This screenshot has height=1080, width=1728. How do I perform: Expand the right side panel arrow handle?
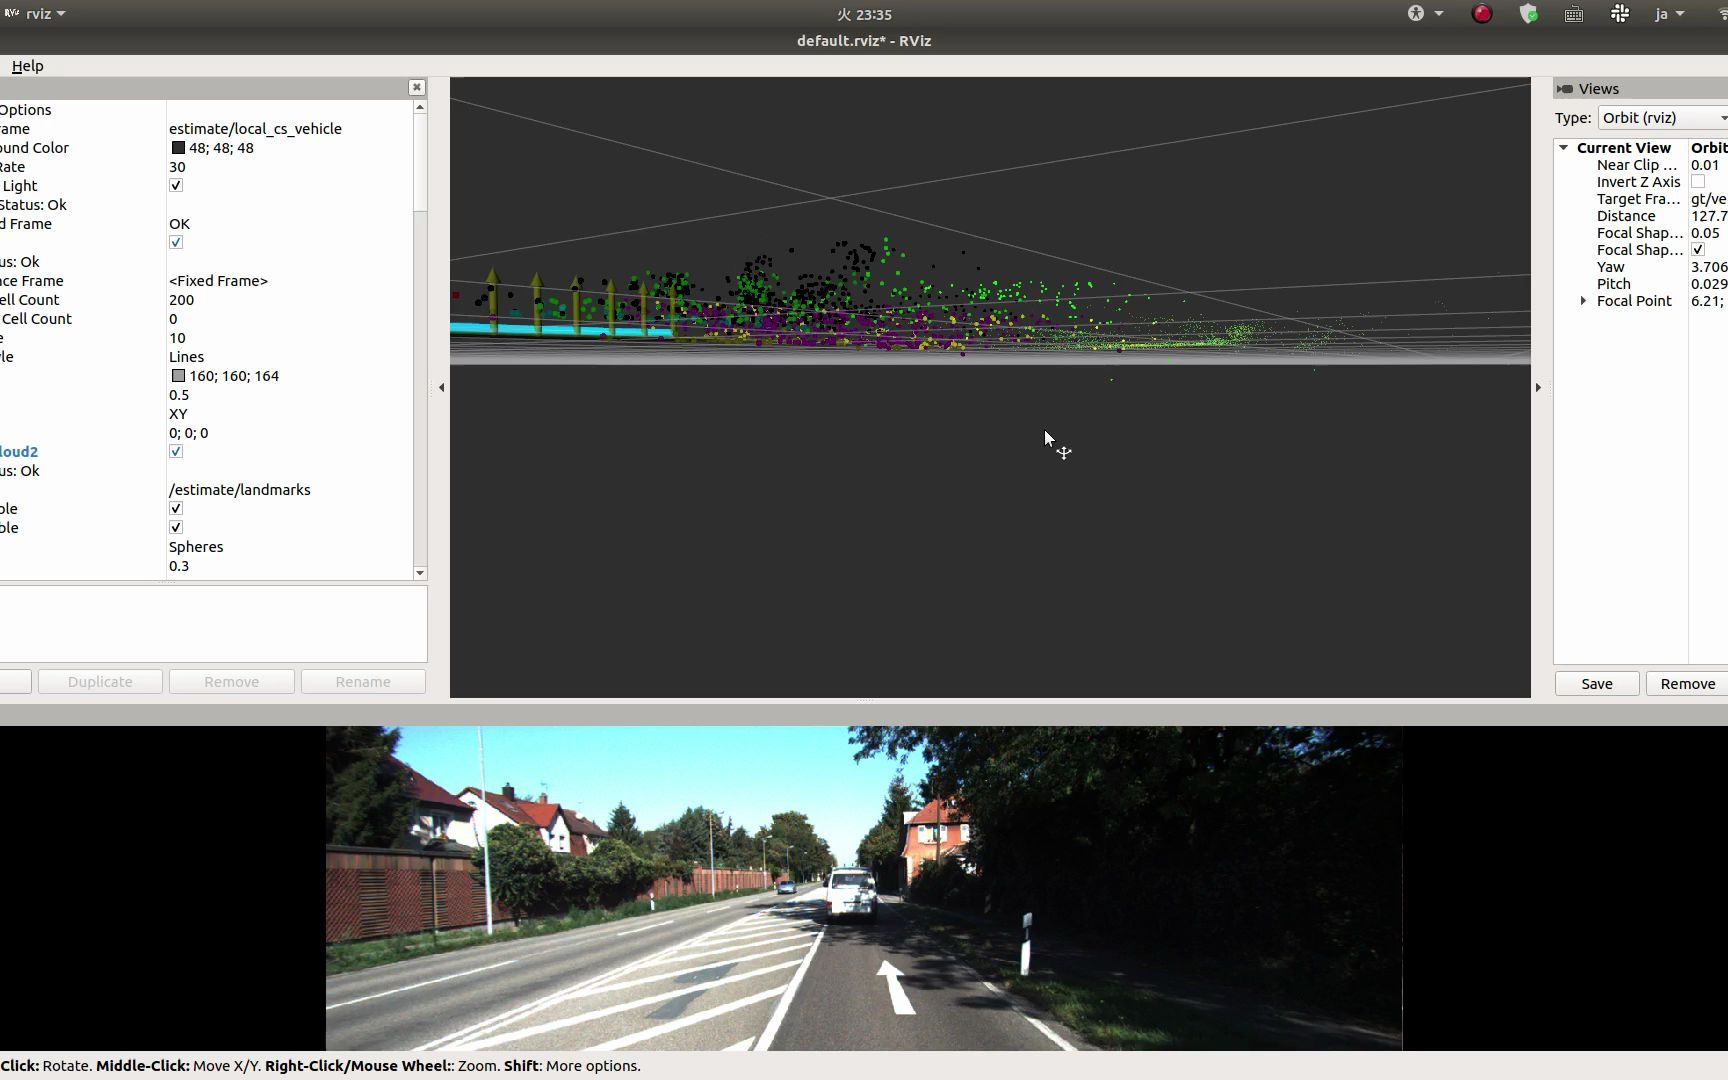1538,387
